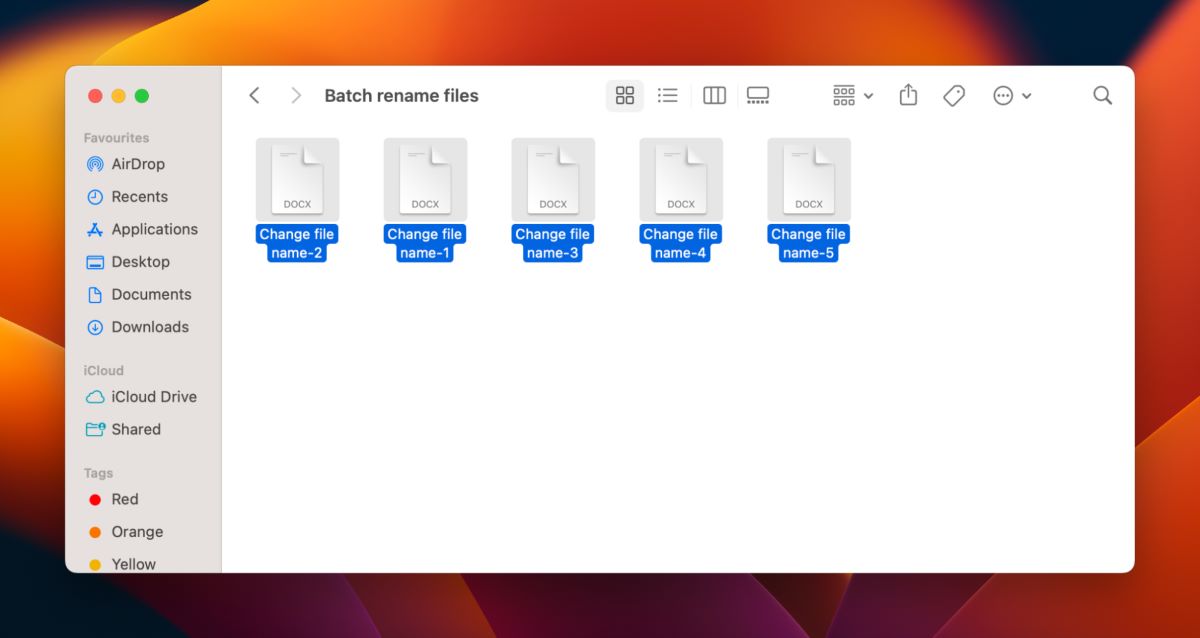Open Finder search with magnifier icon

[1102, 95]
